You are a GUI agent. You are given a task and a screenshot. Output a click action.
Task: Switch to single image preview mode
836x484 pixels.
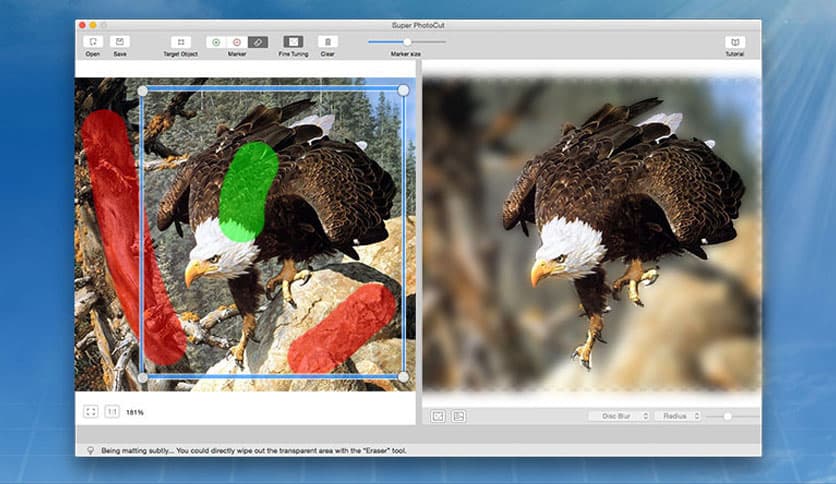pyautogui.click(x=438, y=416)
